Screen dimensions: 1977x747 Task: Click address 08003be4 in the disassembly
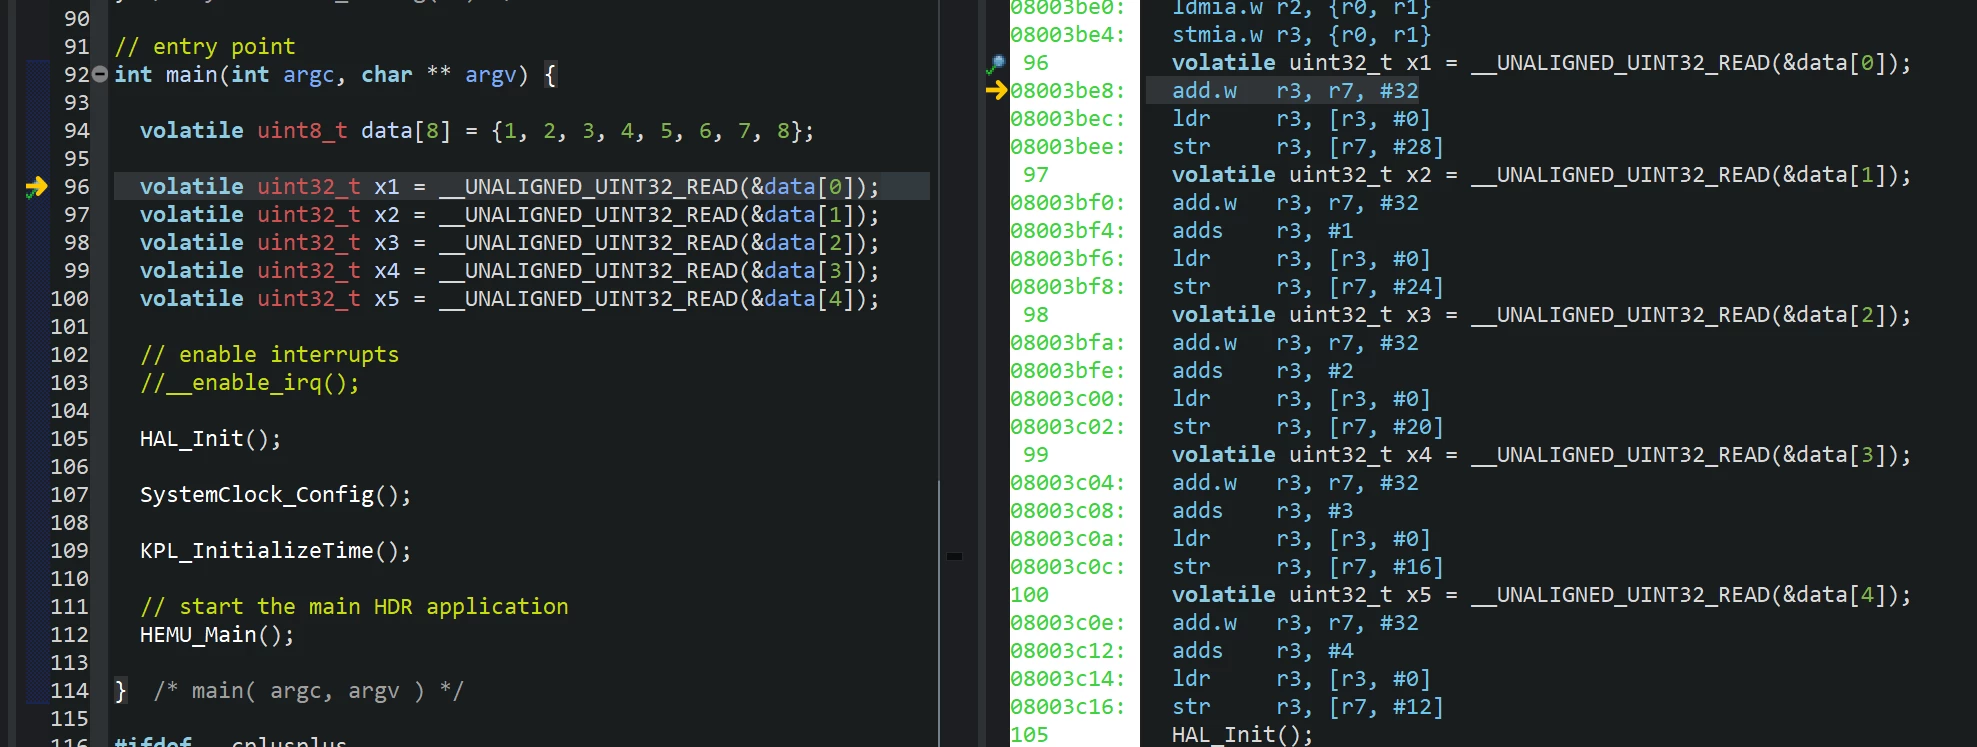(1067, 35)
